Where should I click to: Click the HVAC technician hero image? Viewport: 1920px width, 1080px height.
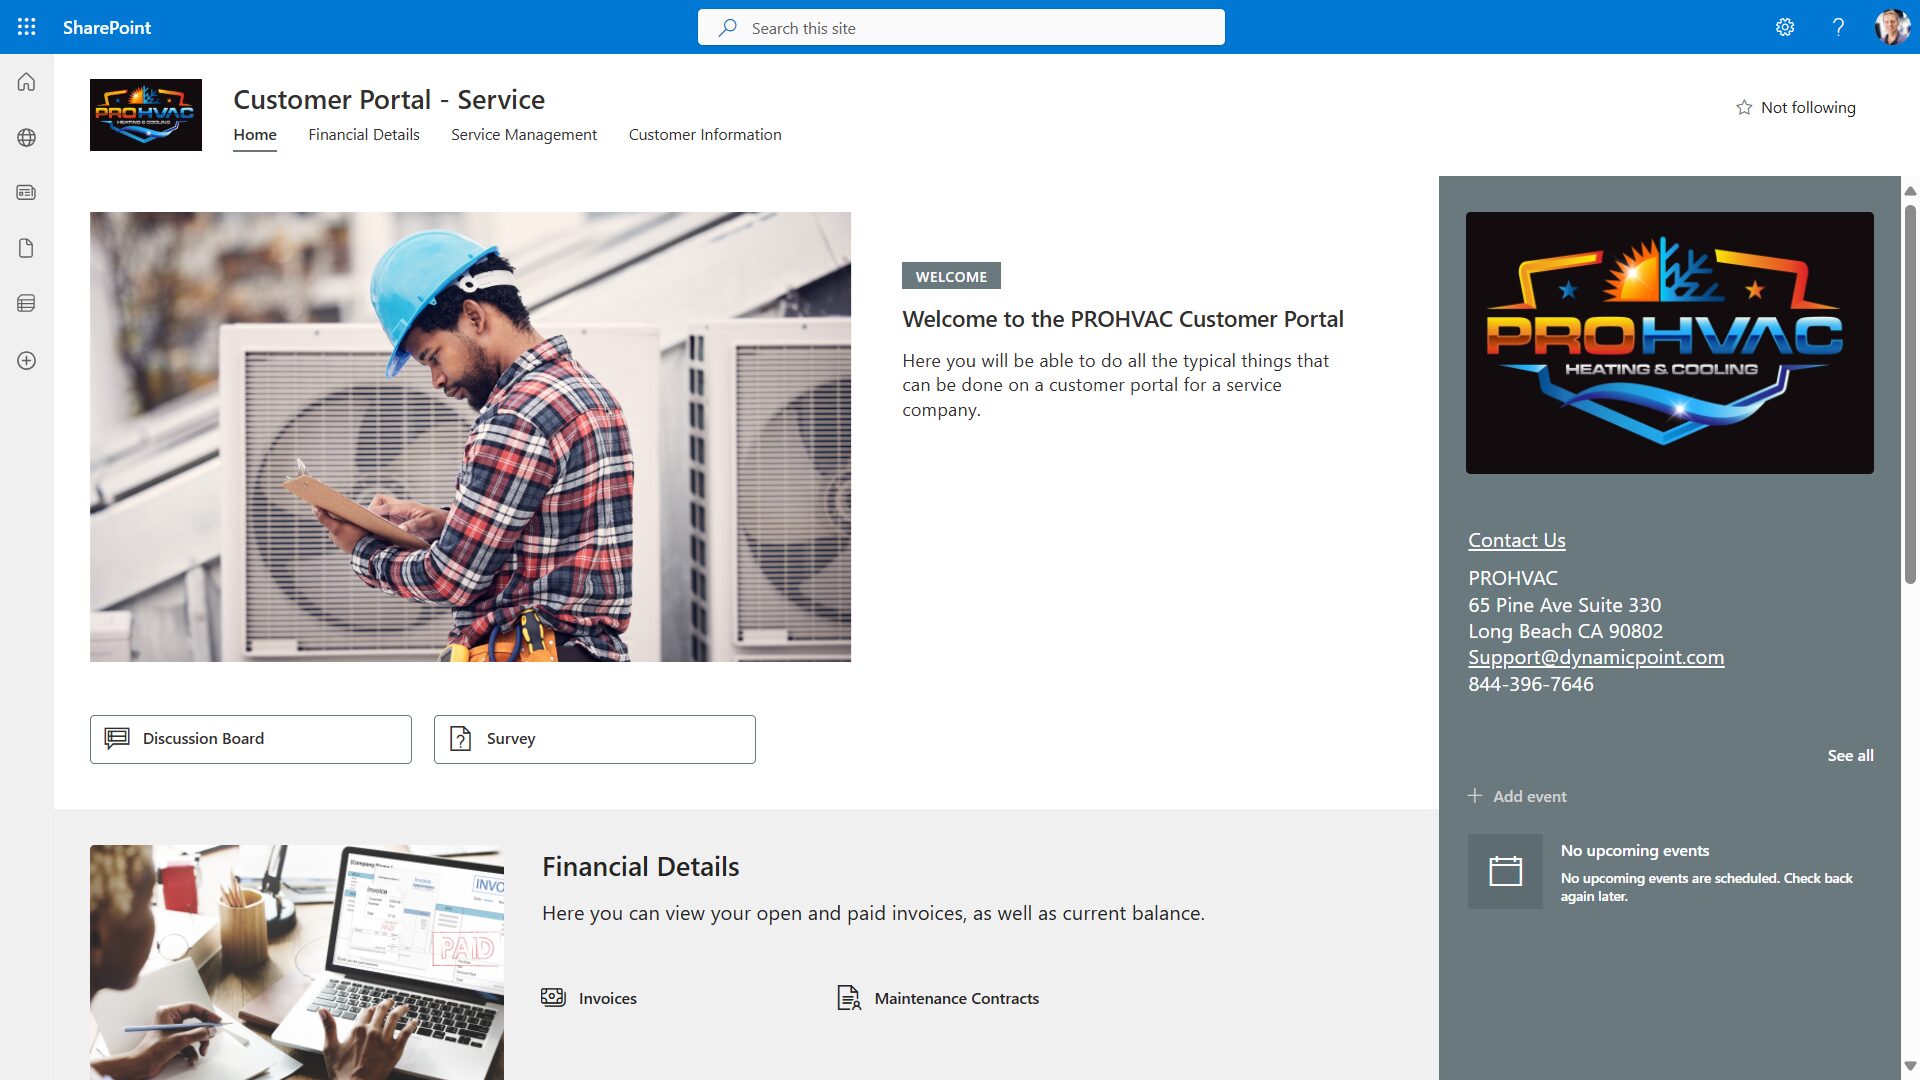pyautogui.click(x=470, y=436)
